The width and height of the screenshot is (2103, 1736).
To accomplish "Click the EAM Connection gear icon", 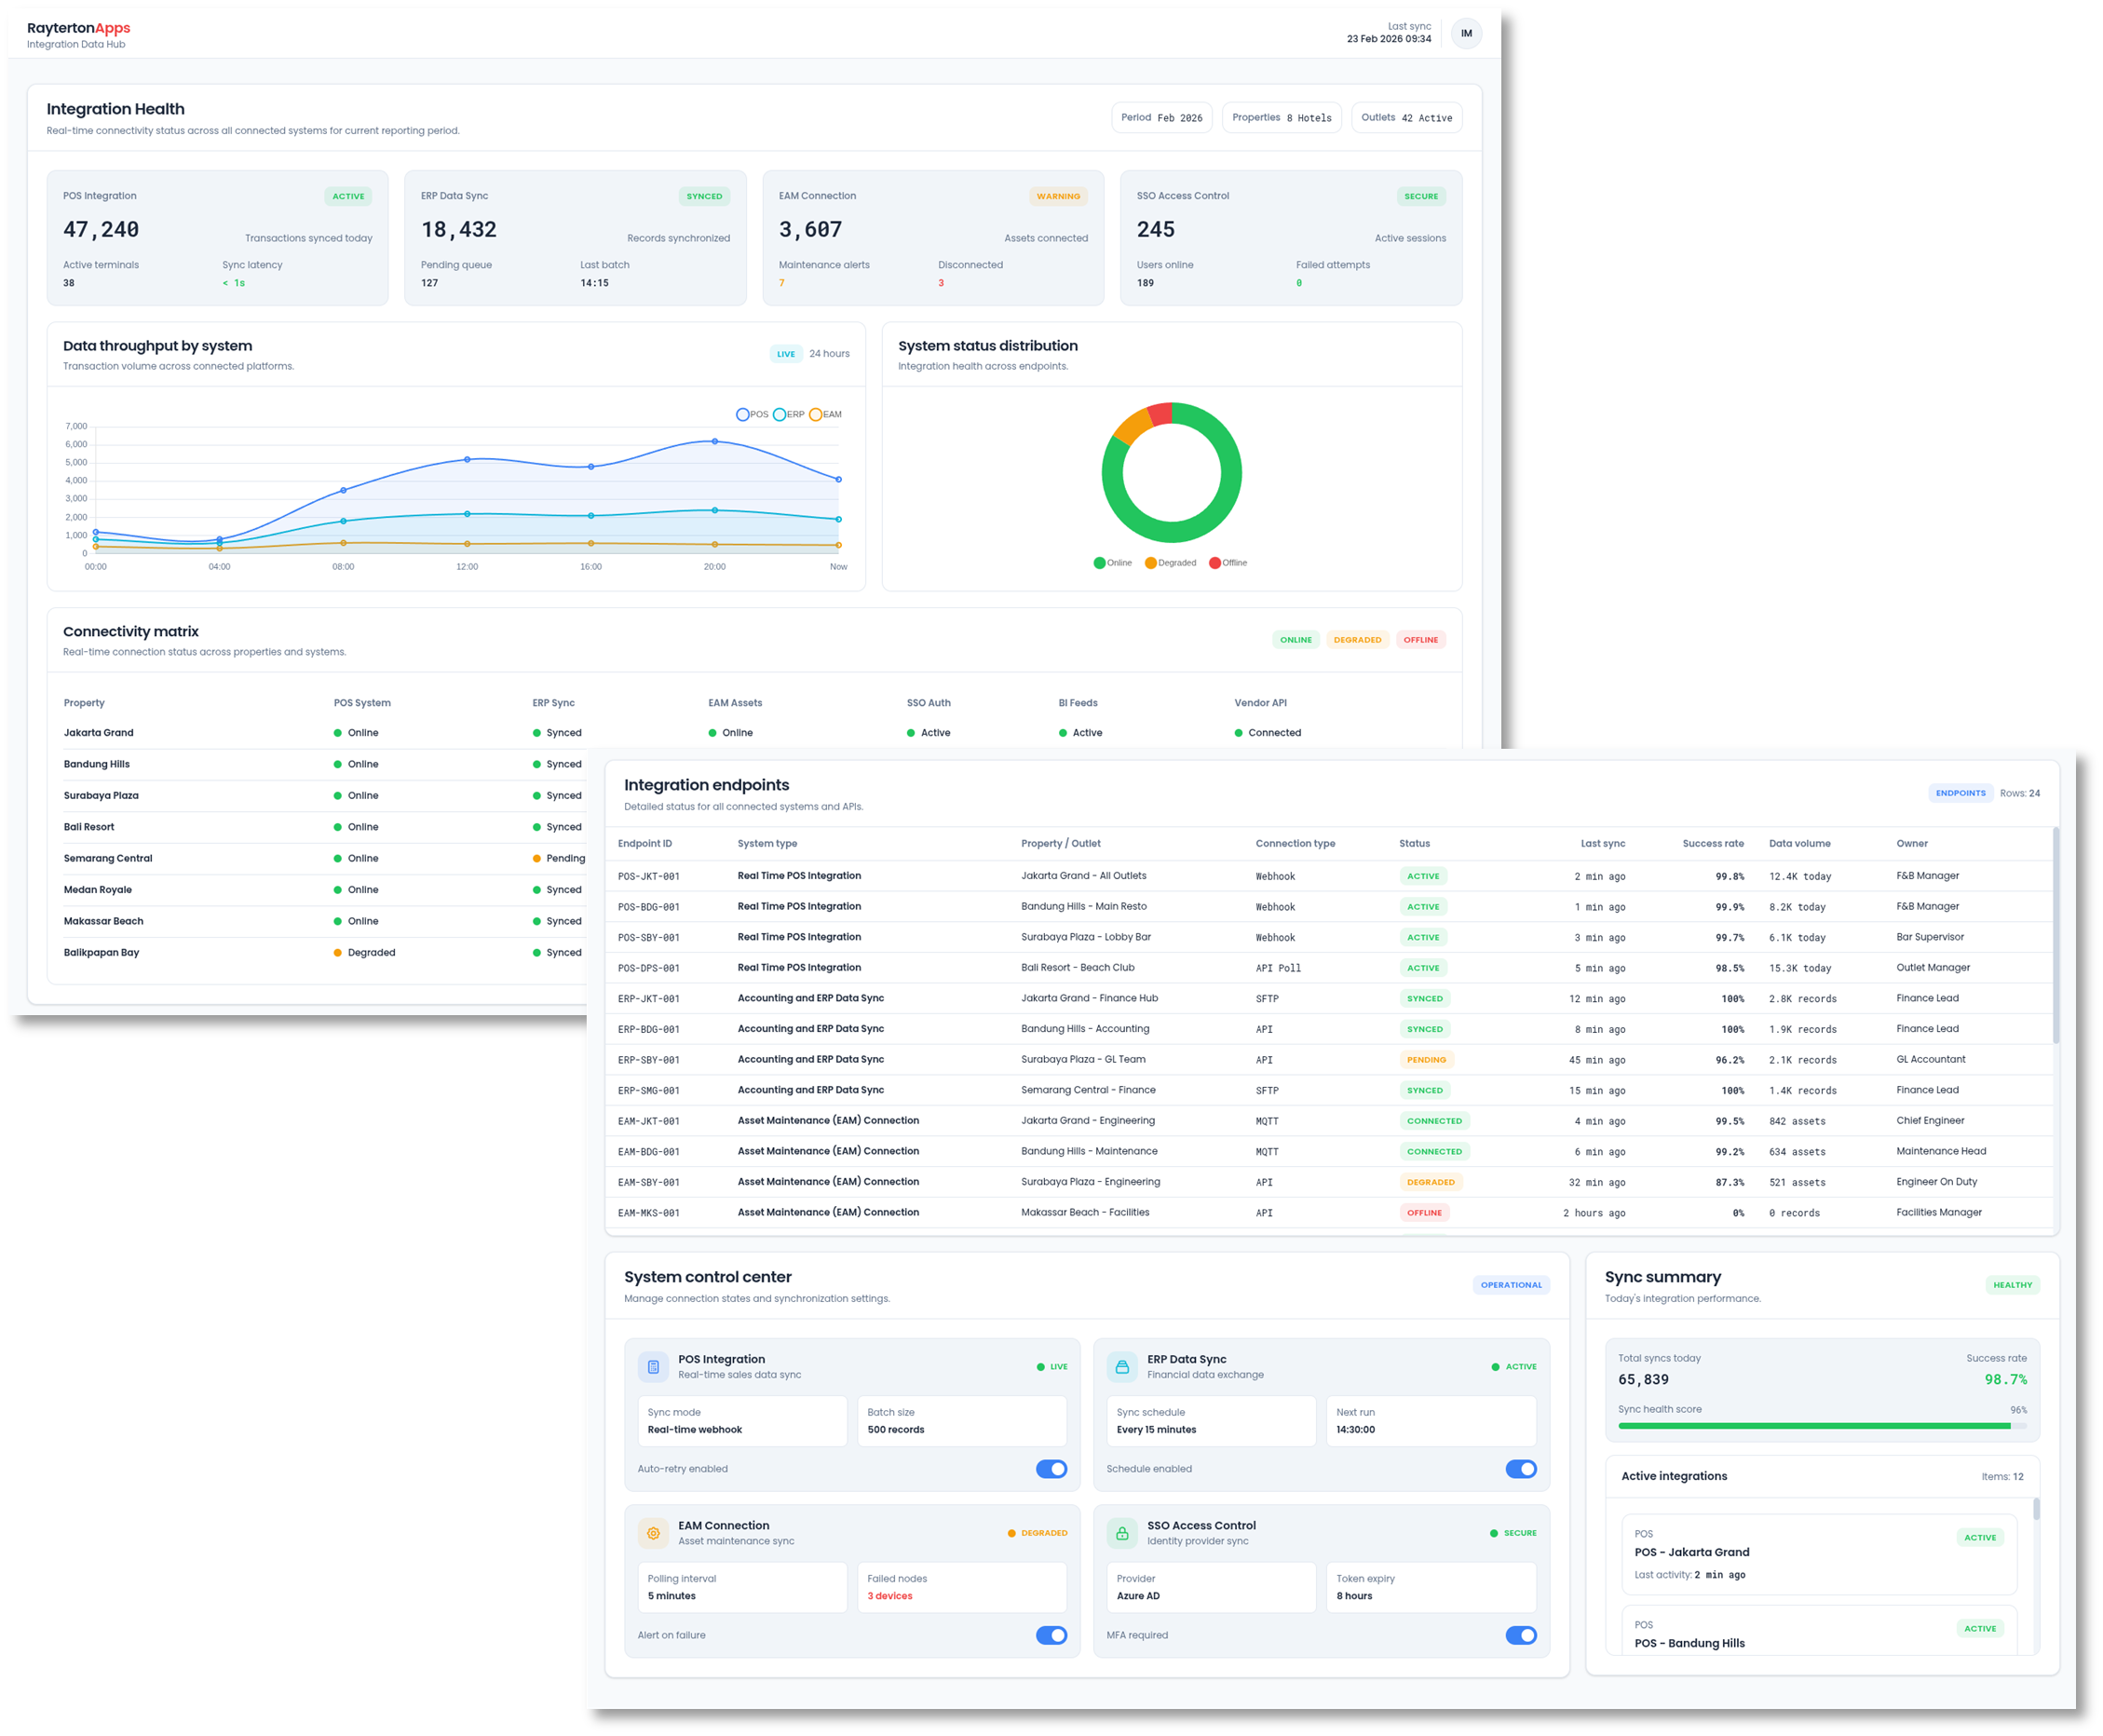I will (653, 1533).
